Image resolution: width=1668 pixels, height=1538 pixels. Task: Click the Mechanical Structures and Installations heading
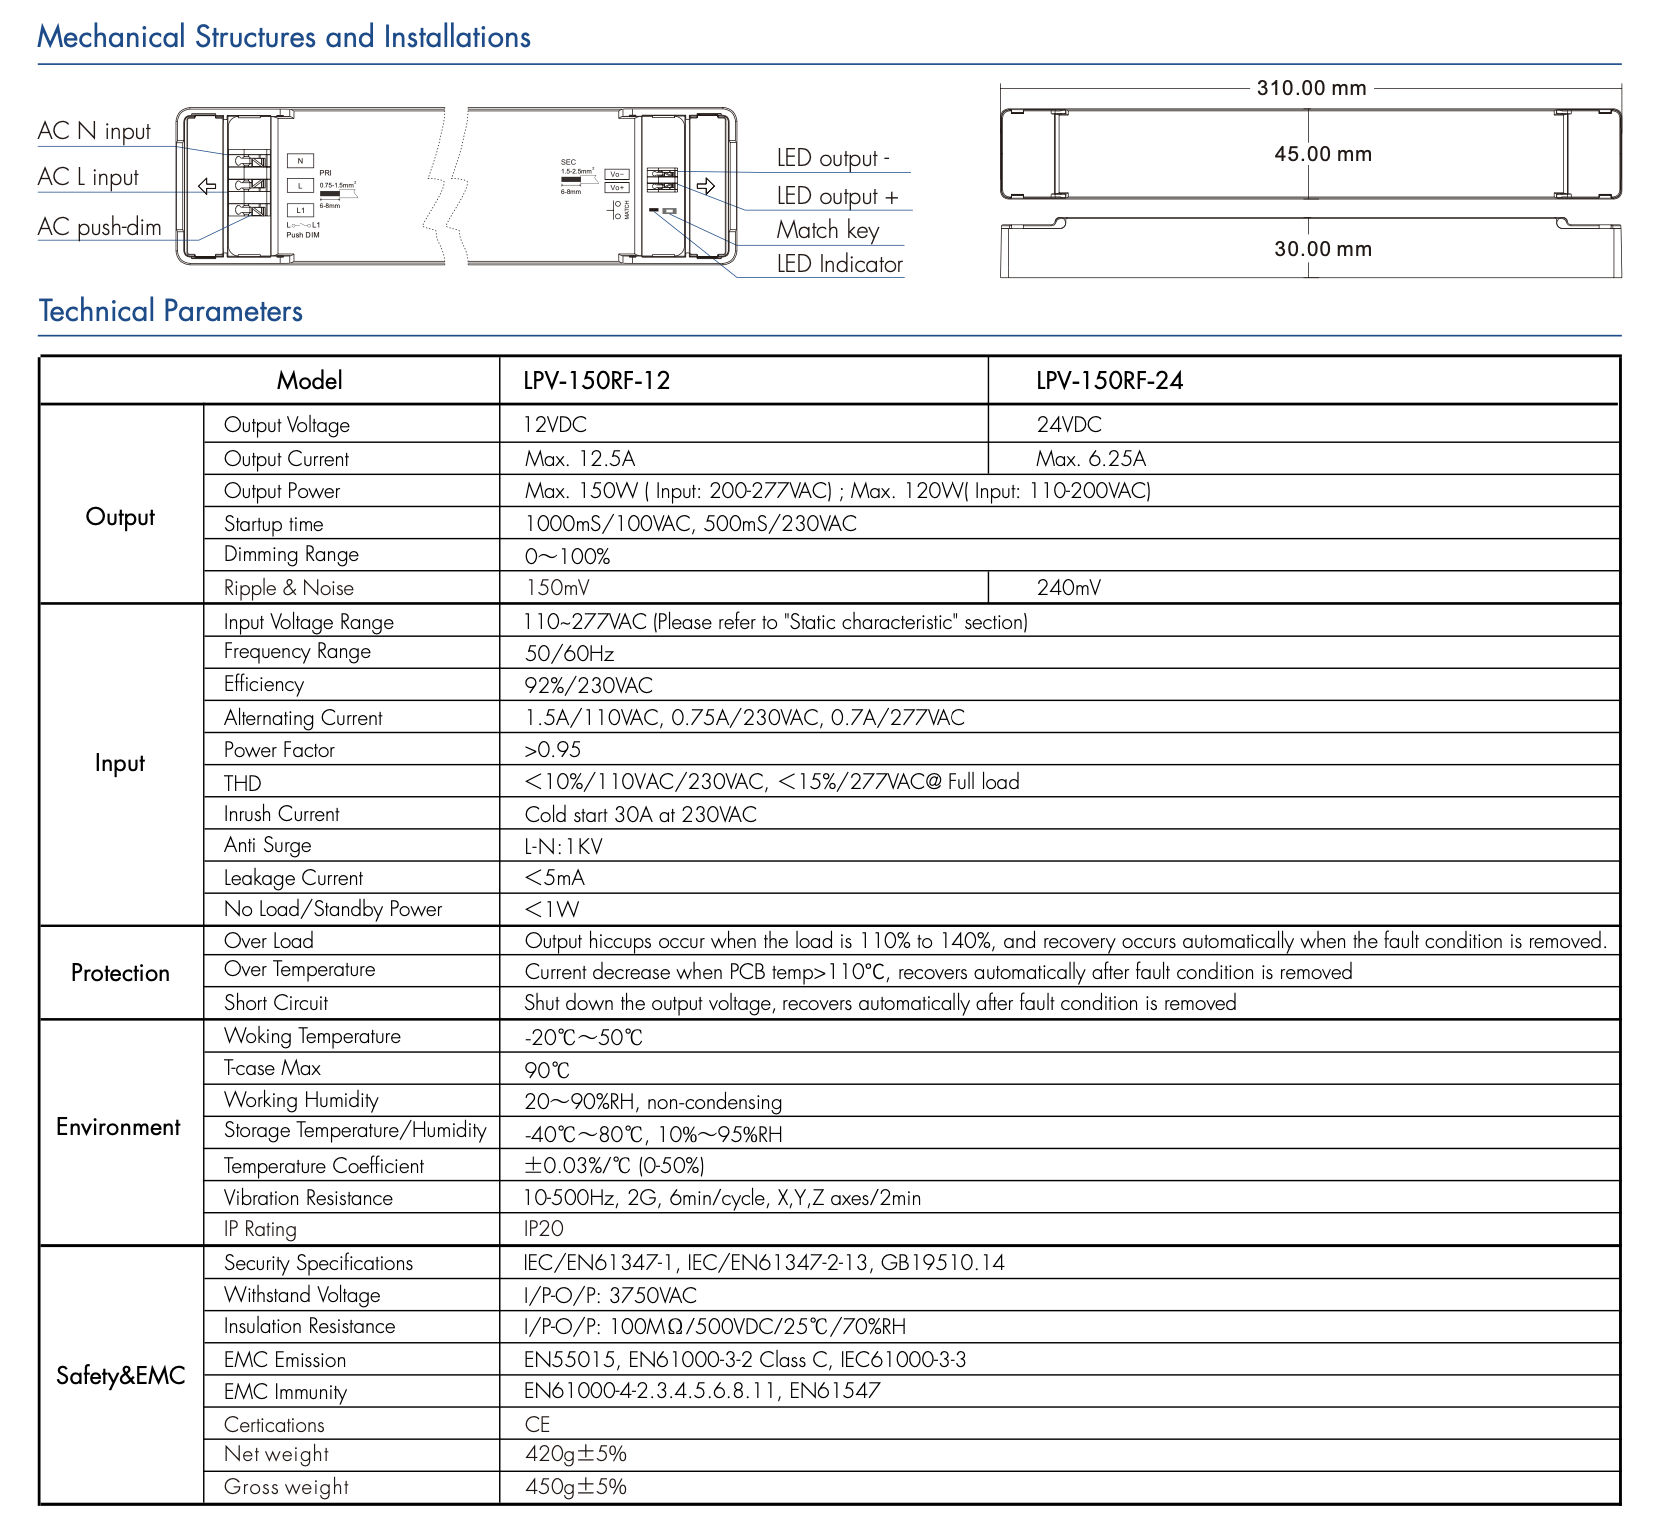(x=284, y=37)
